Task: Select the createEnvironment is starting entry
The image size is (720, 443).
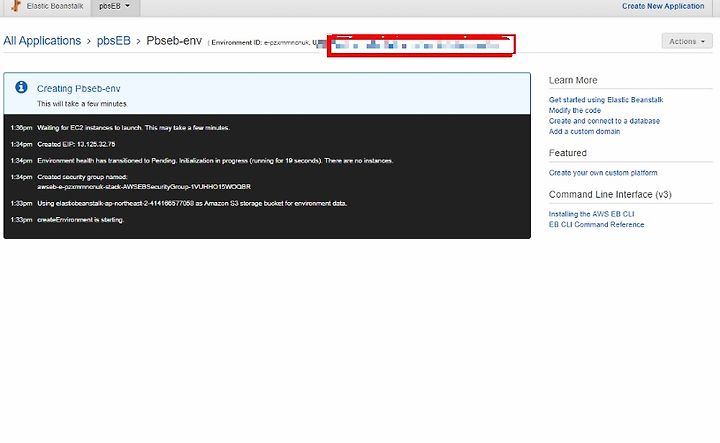Action: 81,220
